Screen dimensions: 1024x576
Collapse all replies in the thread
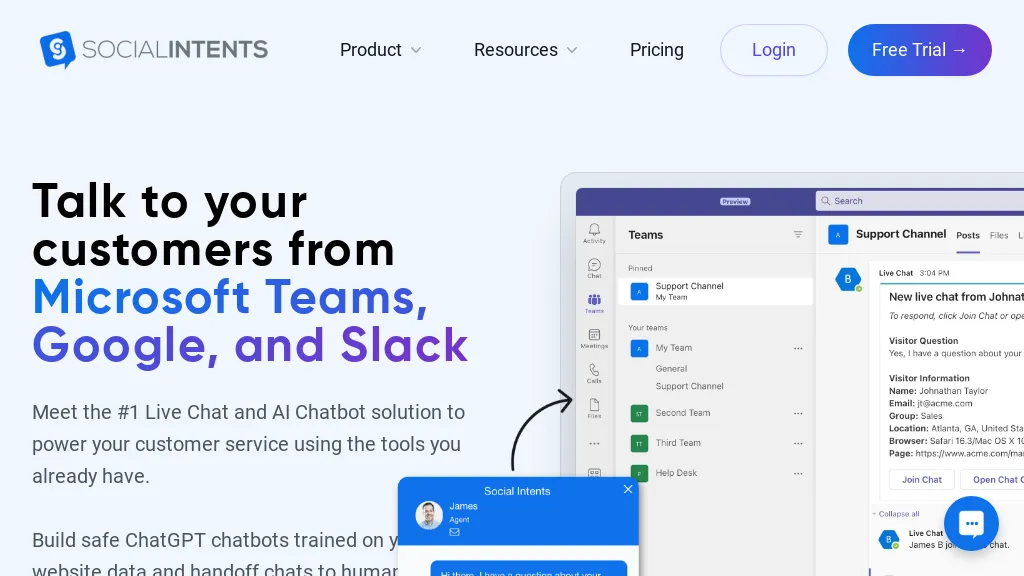897,514
